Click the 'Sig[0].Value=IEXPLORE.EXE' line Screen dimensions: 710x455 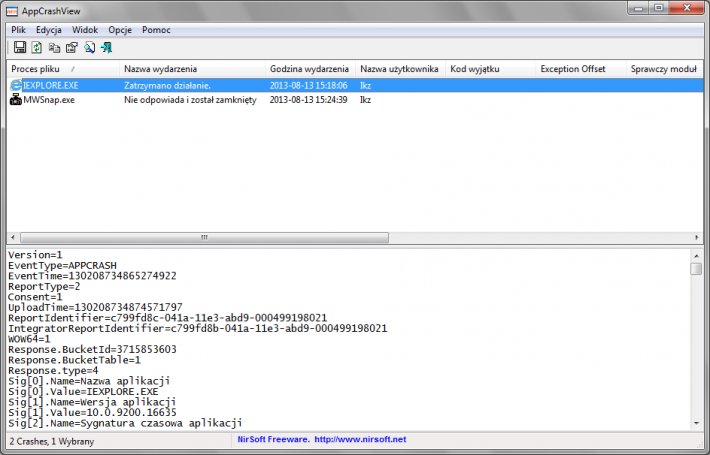click(83, 392)
